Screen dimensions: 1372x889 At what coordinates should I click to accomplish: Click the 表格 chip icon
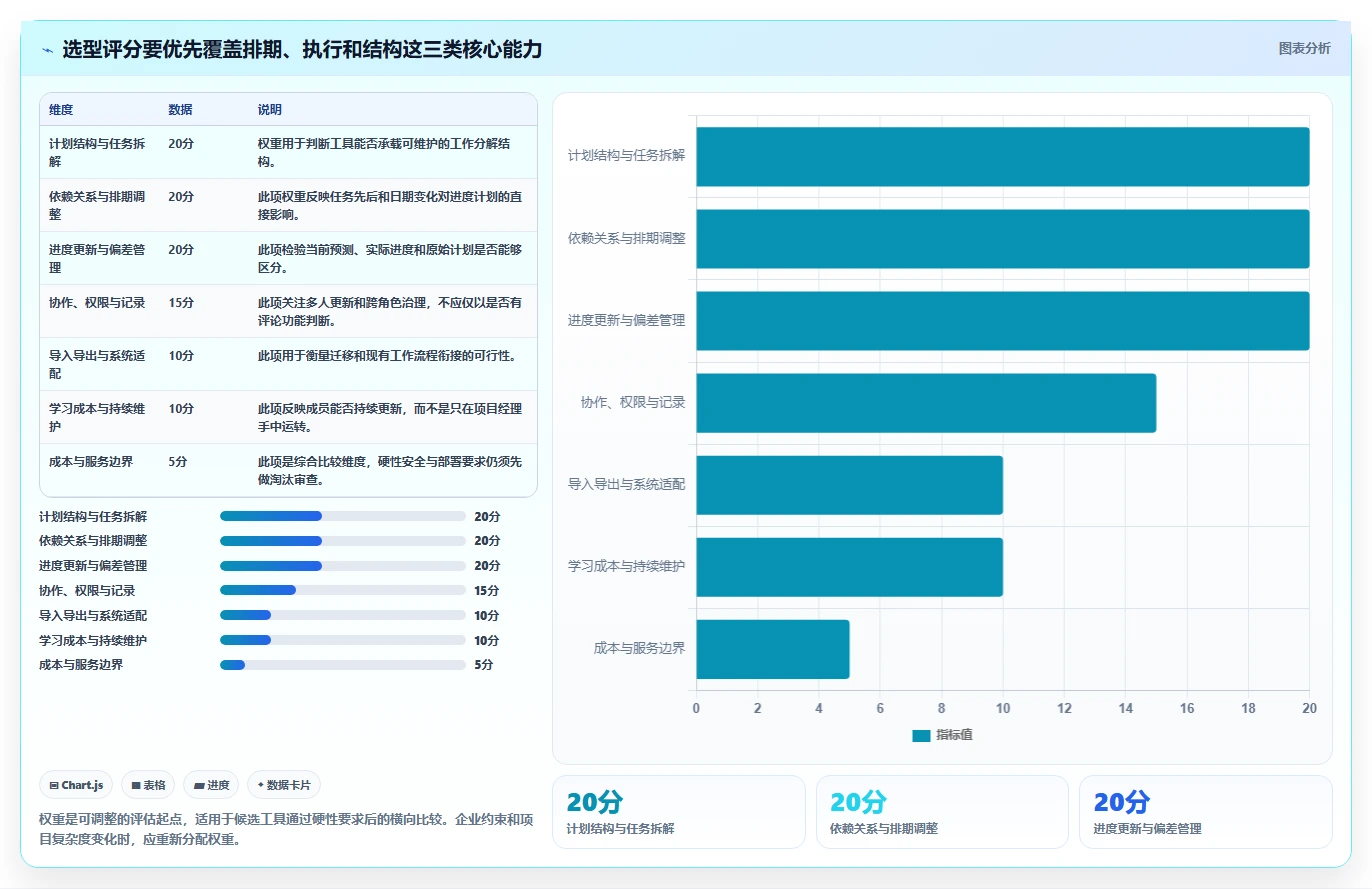pyautogui.click(x=136, y=786)
